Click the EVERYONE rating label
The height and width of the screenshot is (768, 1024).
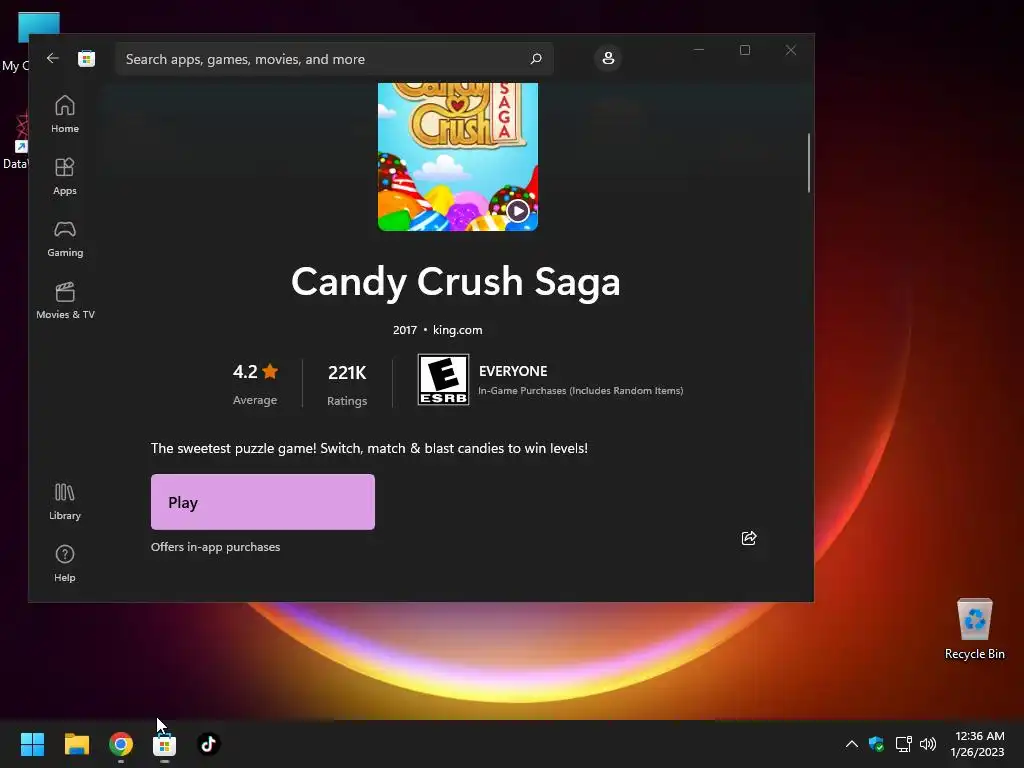tap(513, 371)
